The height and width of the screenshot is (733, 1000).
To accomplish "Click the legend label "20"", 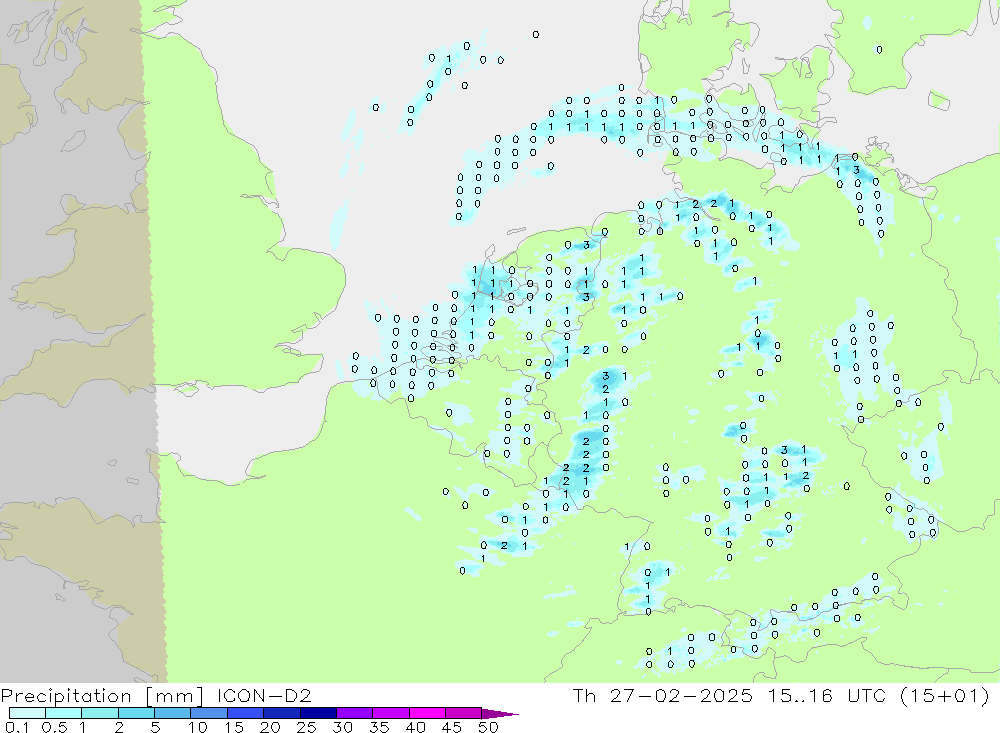I will pos(270,727).
